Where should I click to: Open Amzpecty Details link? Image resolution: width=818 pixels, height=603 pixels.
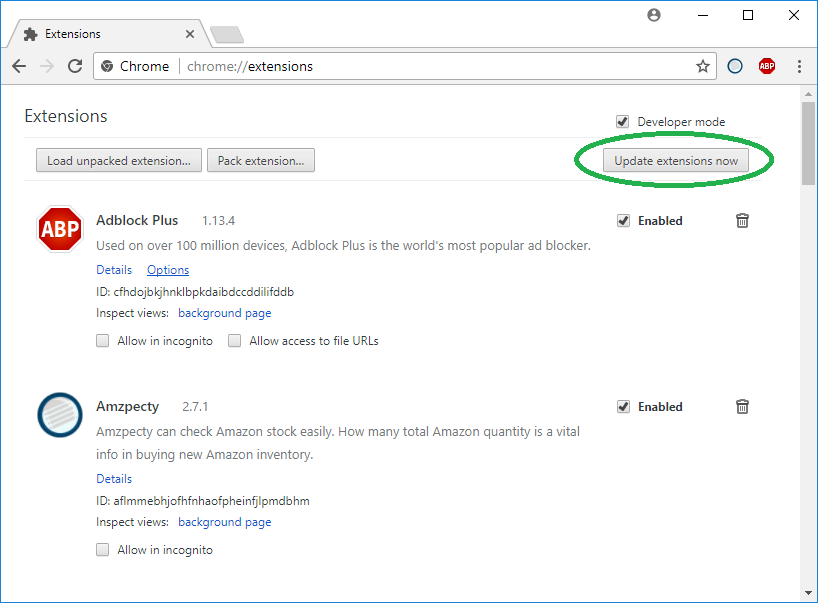pos(114,478)
